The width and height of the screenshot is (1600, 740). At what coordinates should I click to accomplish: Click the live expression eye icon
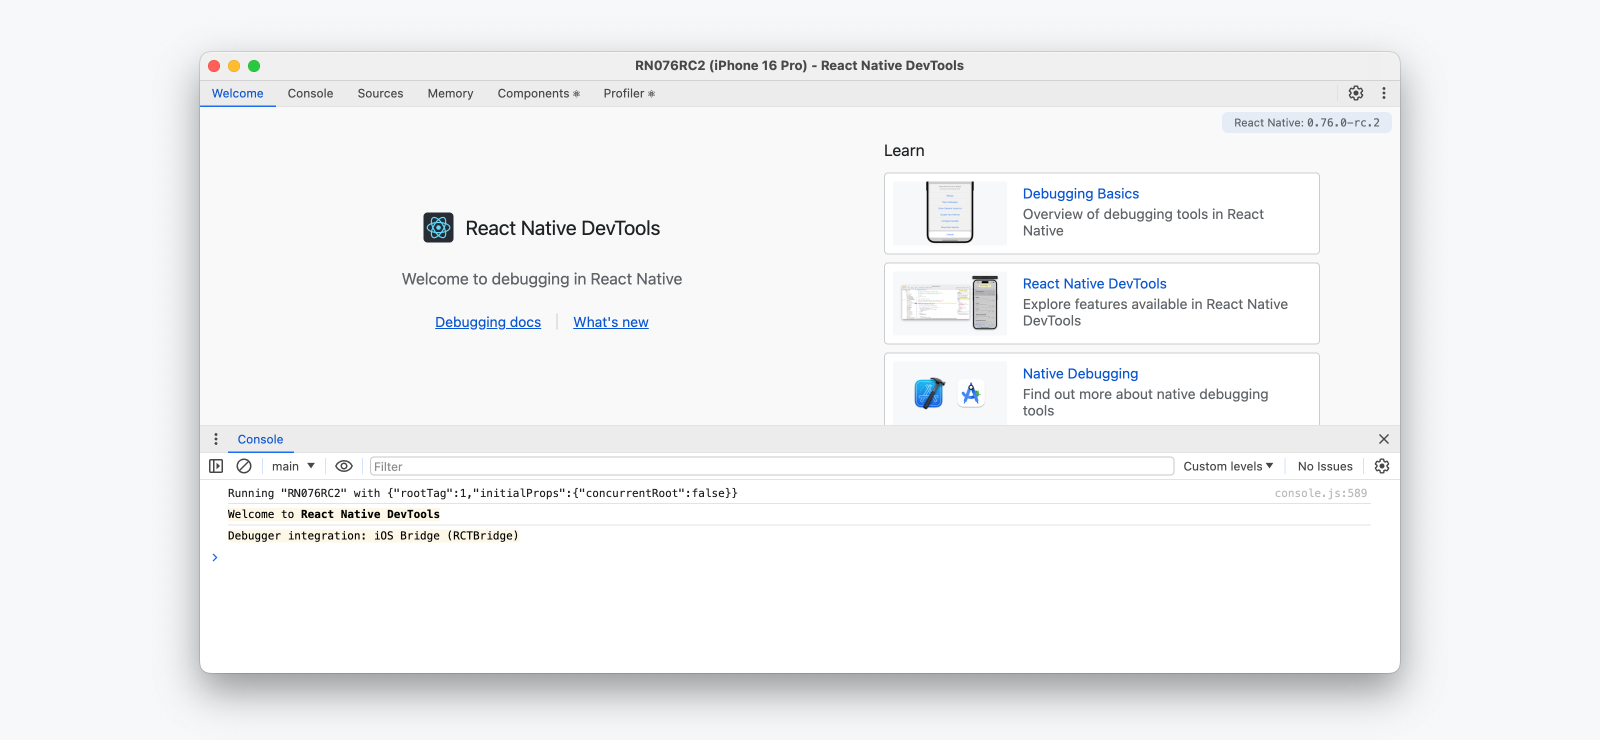coord(344,466)
